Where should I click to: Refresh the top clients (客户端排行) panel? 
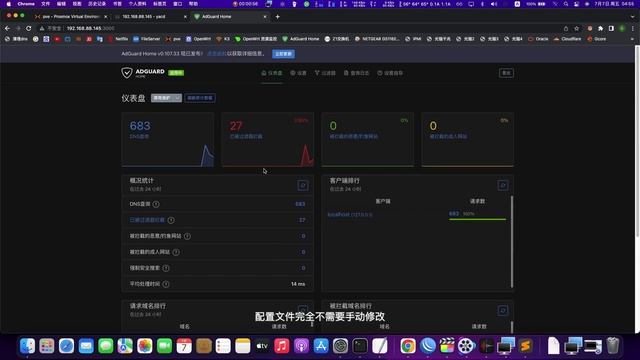click(502, 185)
